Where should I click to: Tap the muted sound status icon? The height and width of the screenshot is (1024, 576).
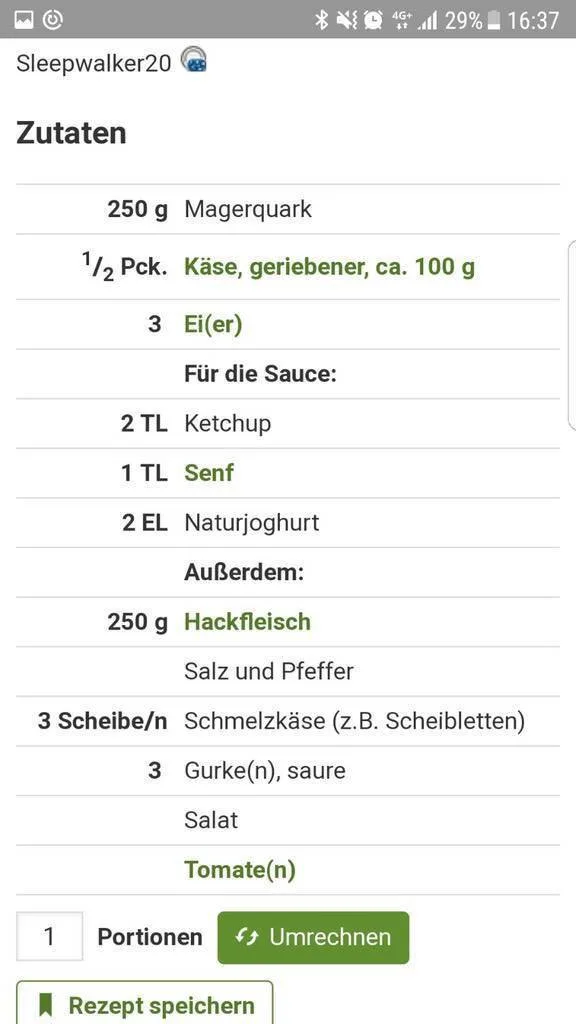click(347, 20)
